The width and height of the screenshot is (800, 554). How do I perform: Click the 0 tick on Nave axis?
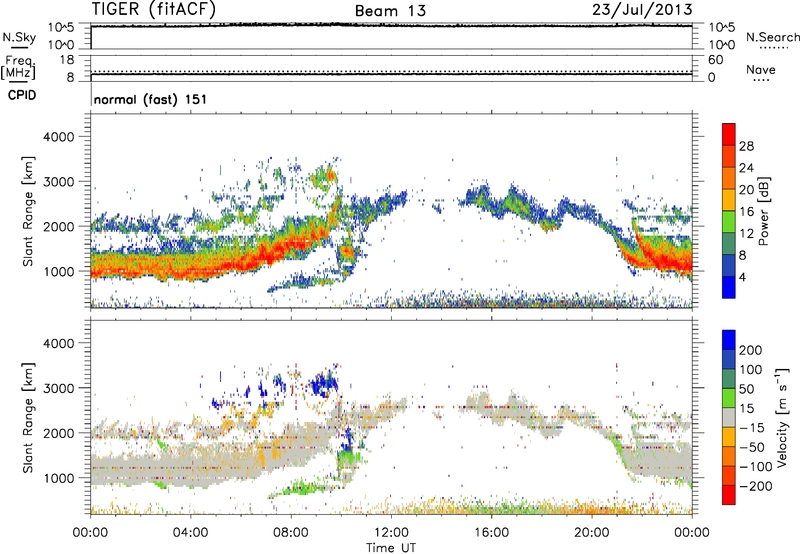(711, 78)
